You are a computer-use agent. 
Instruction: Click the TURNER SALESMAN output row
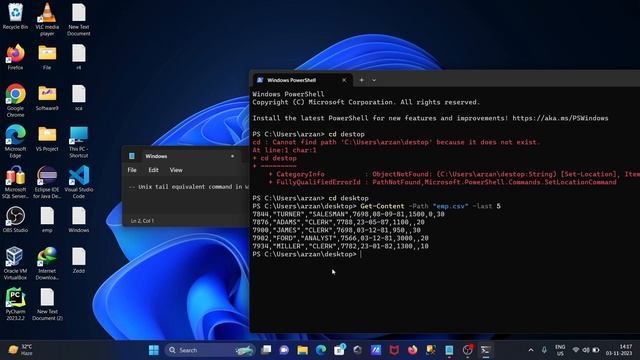pyautogui.click(x=348, y=214)
